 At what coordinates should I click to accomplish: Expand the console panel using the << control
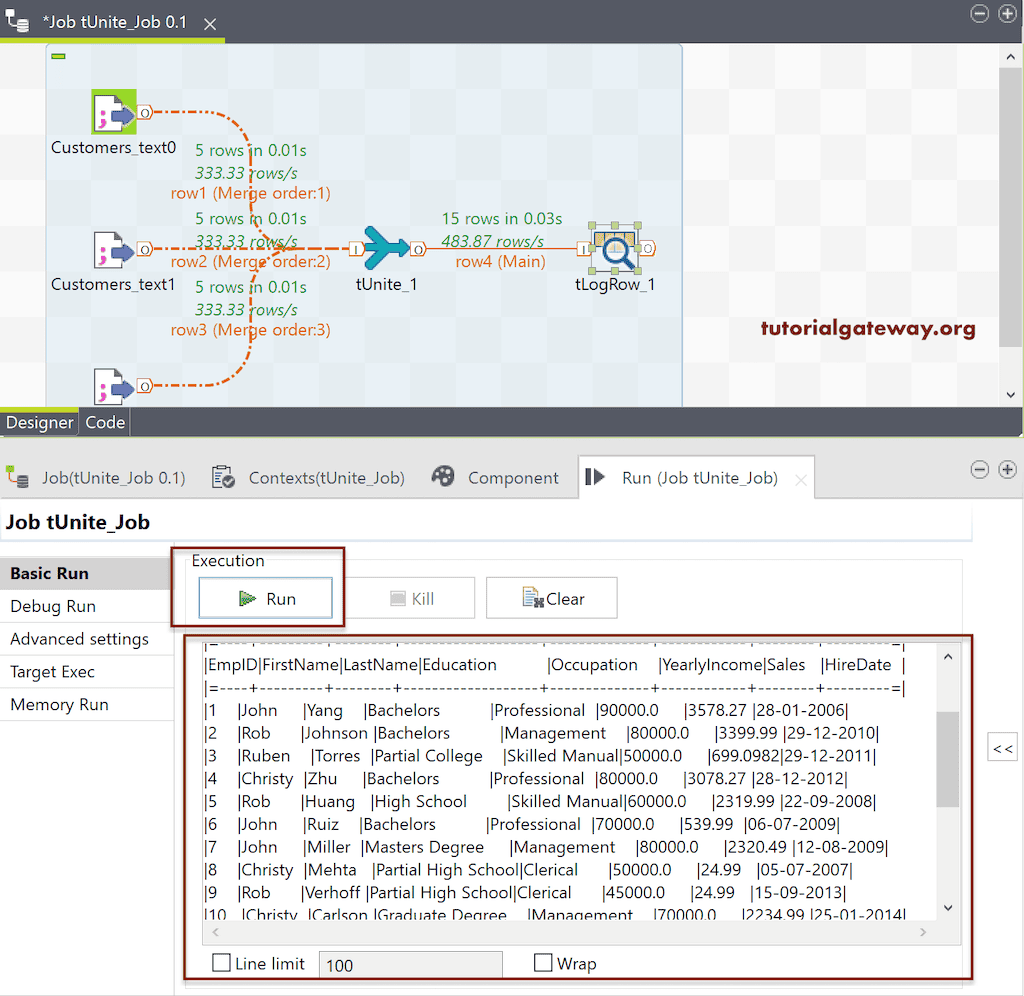1002,746
